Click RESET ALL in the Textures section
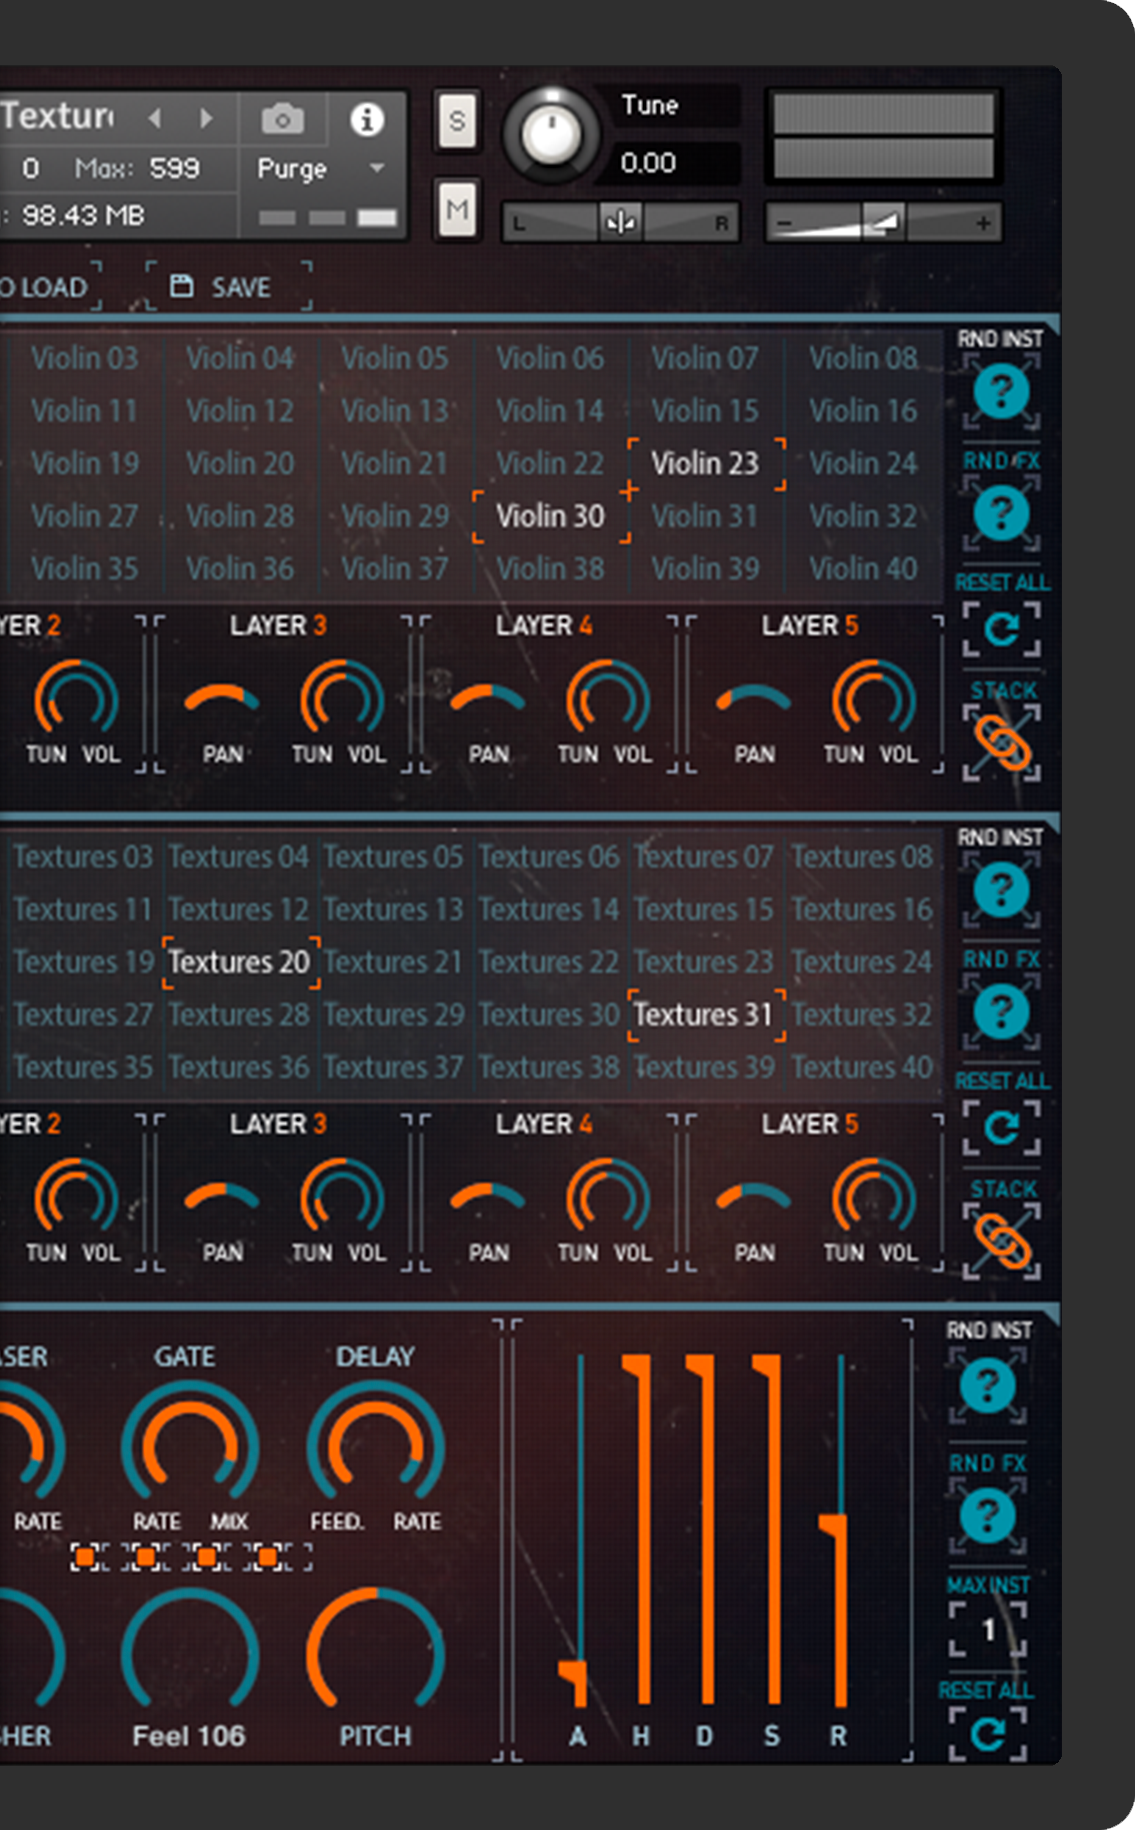Image resolution: width=1135 pixels, height=1830 pixels. (x=1001, y=1128)
